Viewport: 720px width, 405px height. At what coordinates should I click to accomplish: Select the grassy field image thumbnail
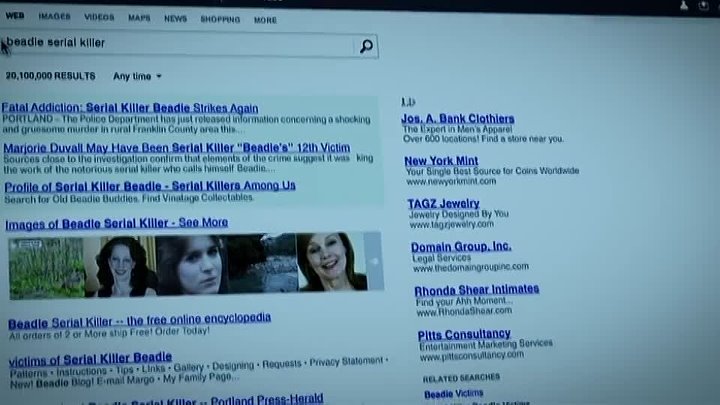(x=47, y=266)
